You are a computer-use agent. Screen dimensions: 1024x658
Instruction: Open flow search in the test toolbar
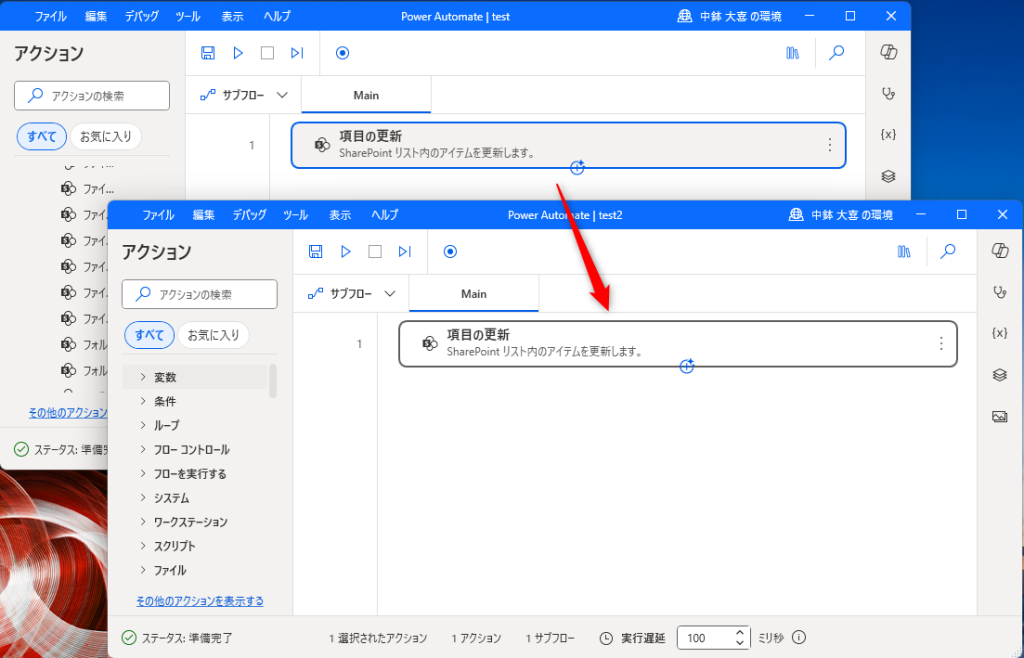(837, 53)
